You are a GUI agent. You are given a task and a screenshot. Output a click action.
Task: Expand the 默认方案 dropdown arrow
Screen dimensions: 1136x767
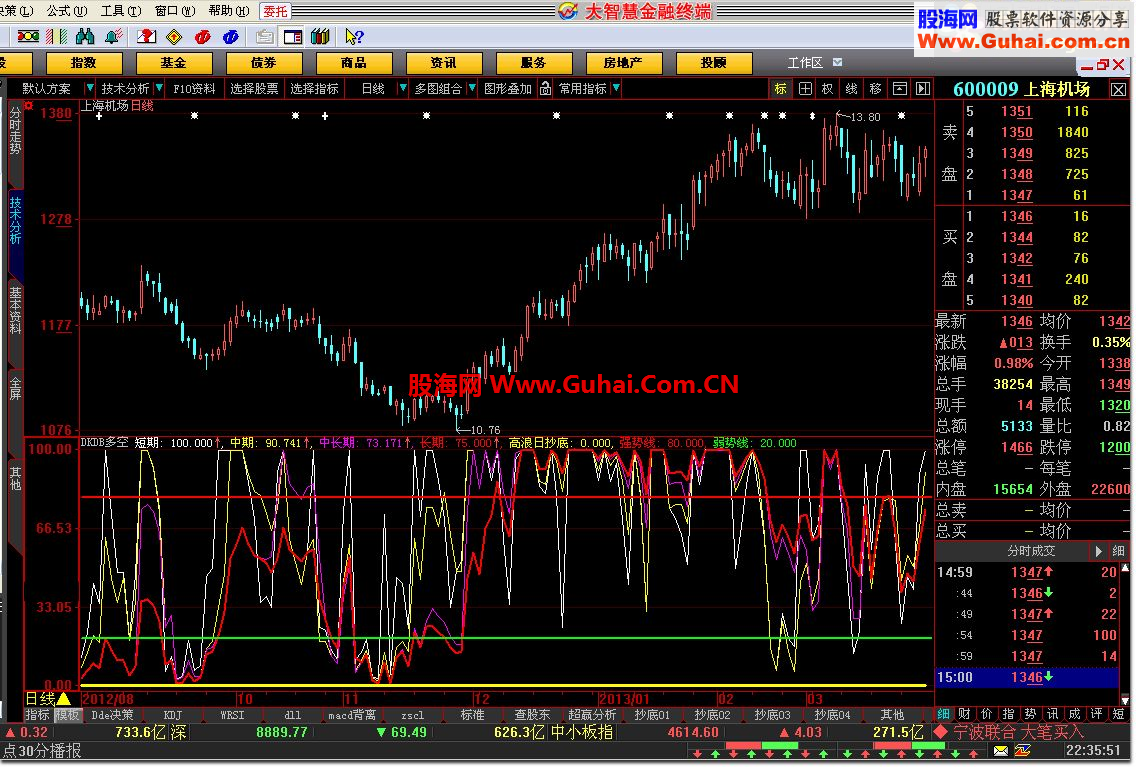pyautogui.click(x=89, y=88)
